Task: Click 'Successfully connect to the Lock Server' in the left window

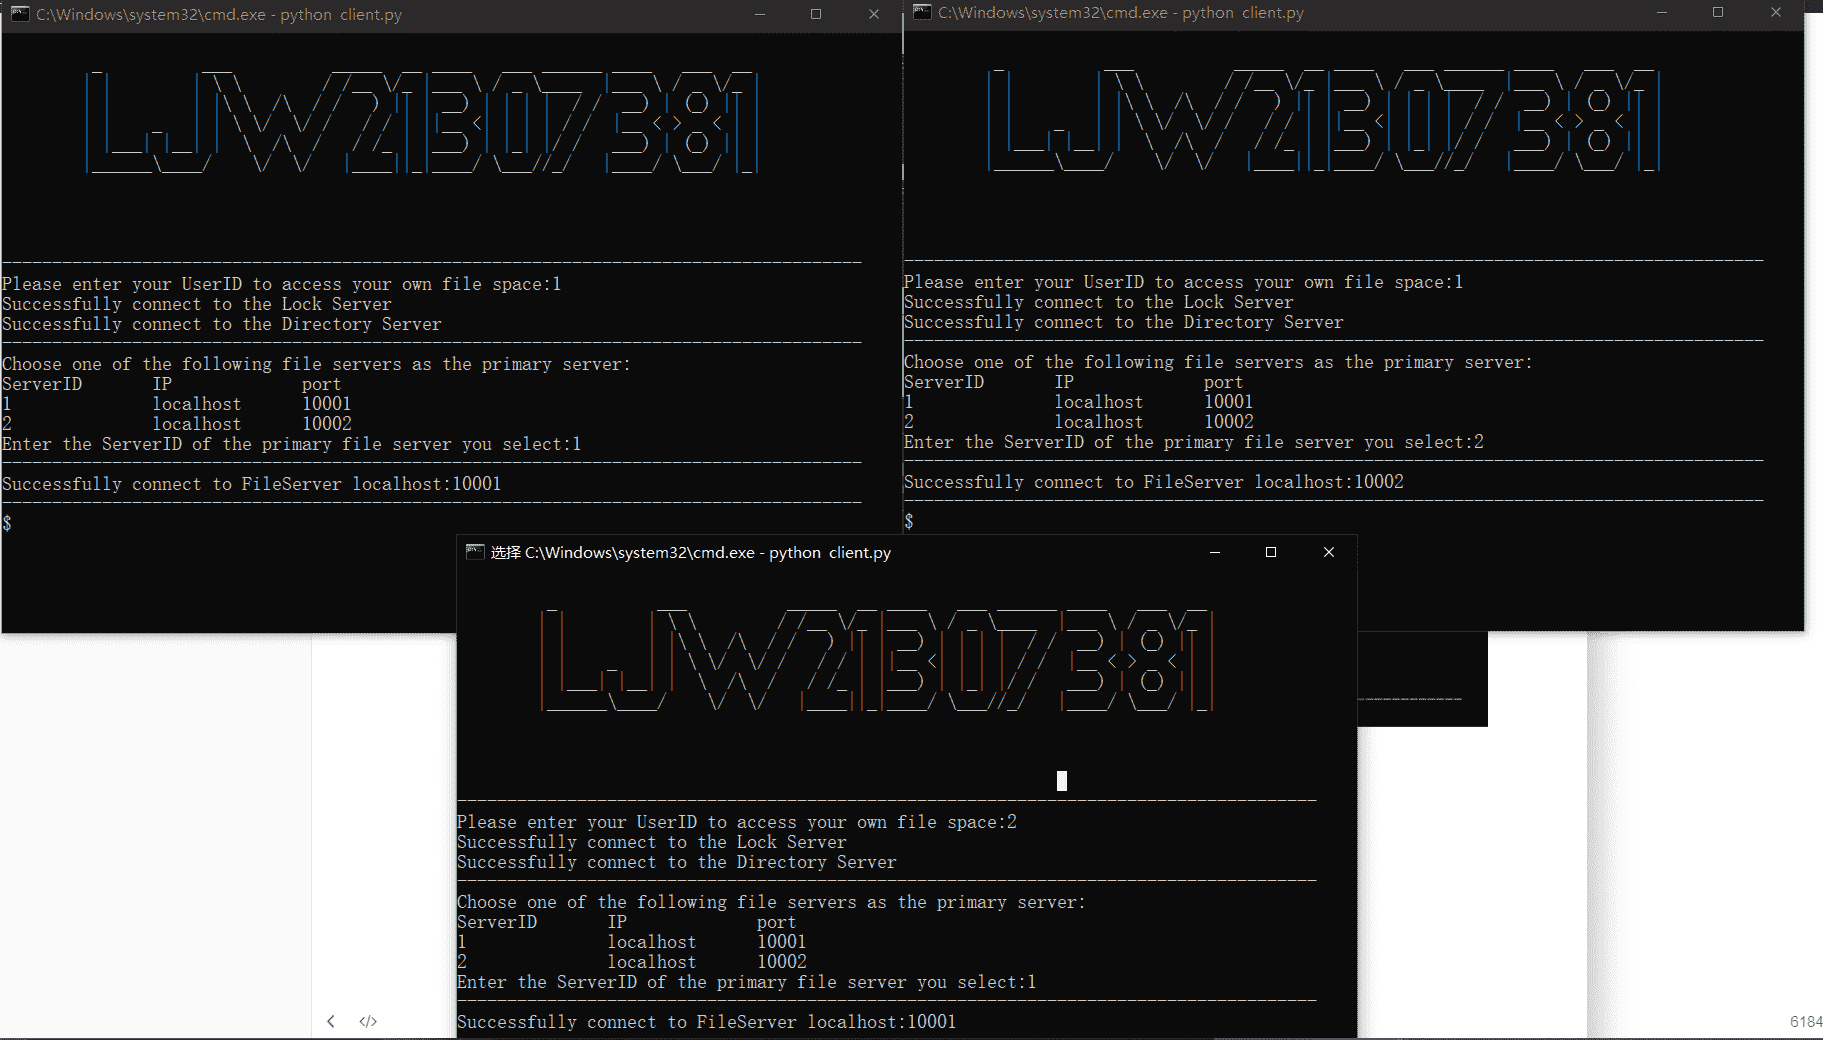Action: point(197,304)
